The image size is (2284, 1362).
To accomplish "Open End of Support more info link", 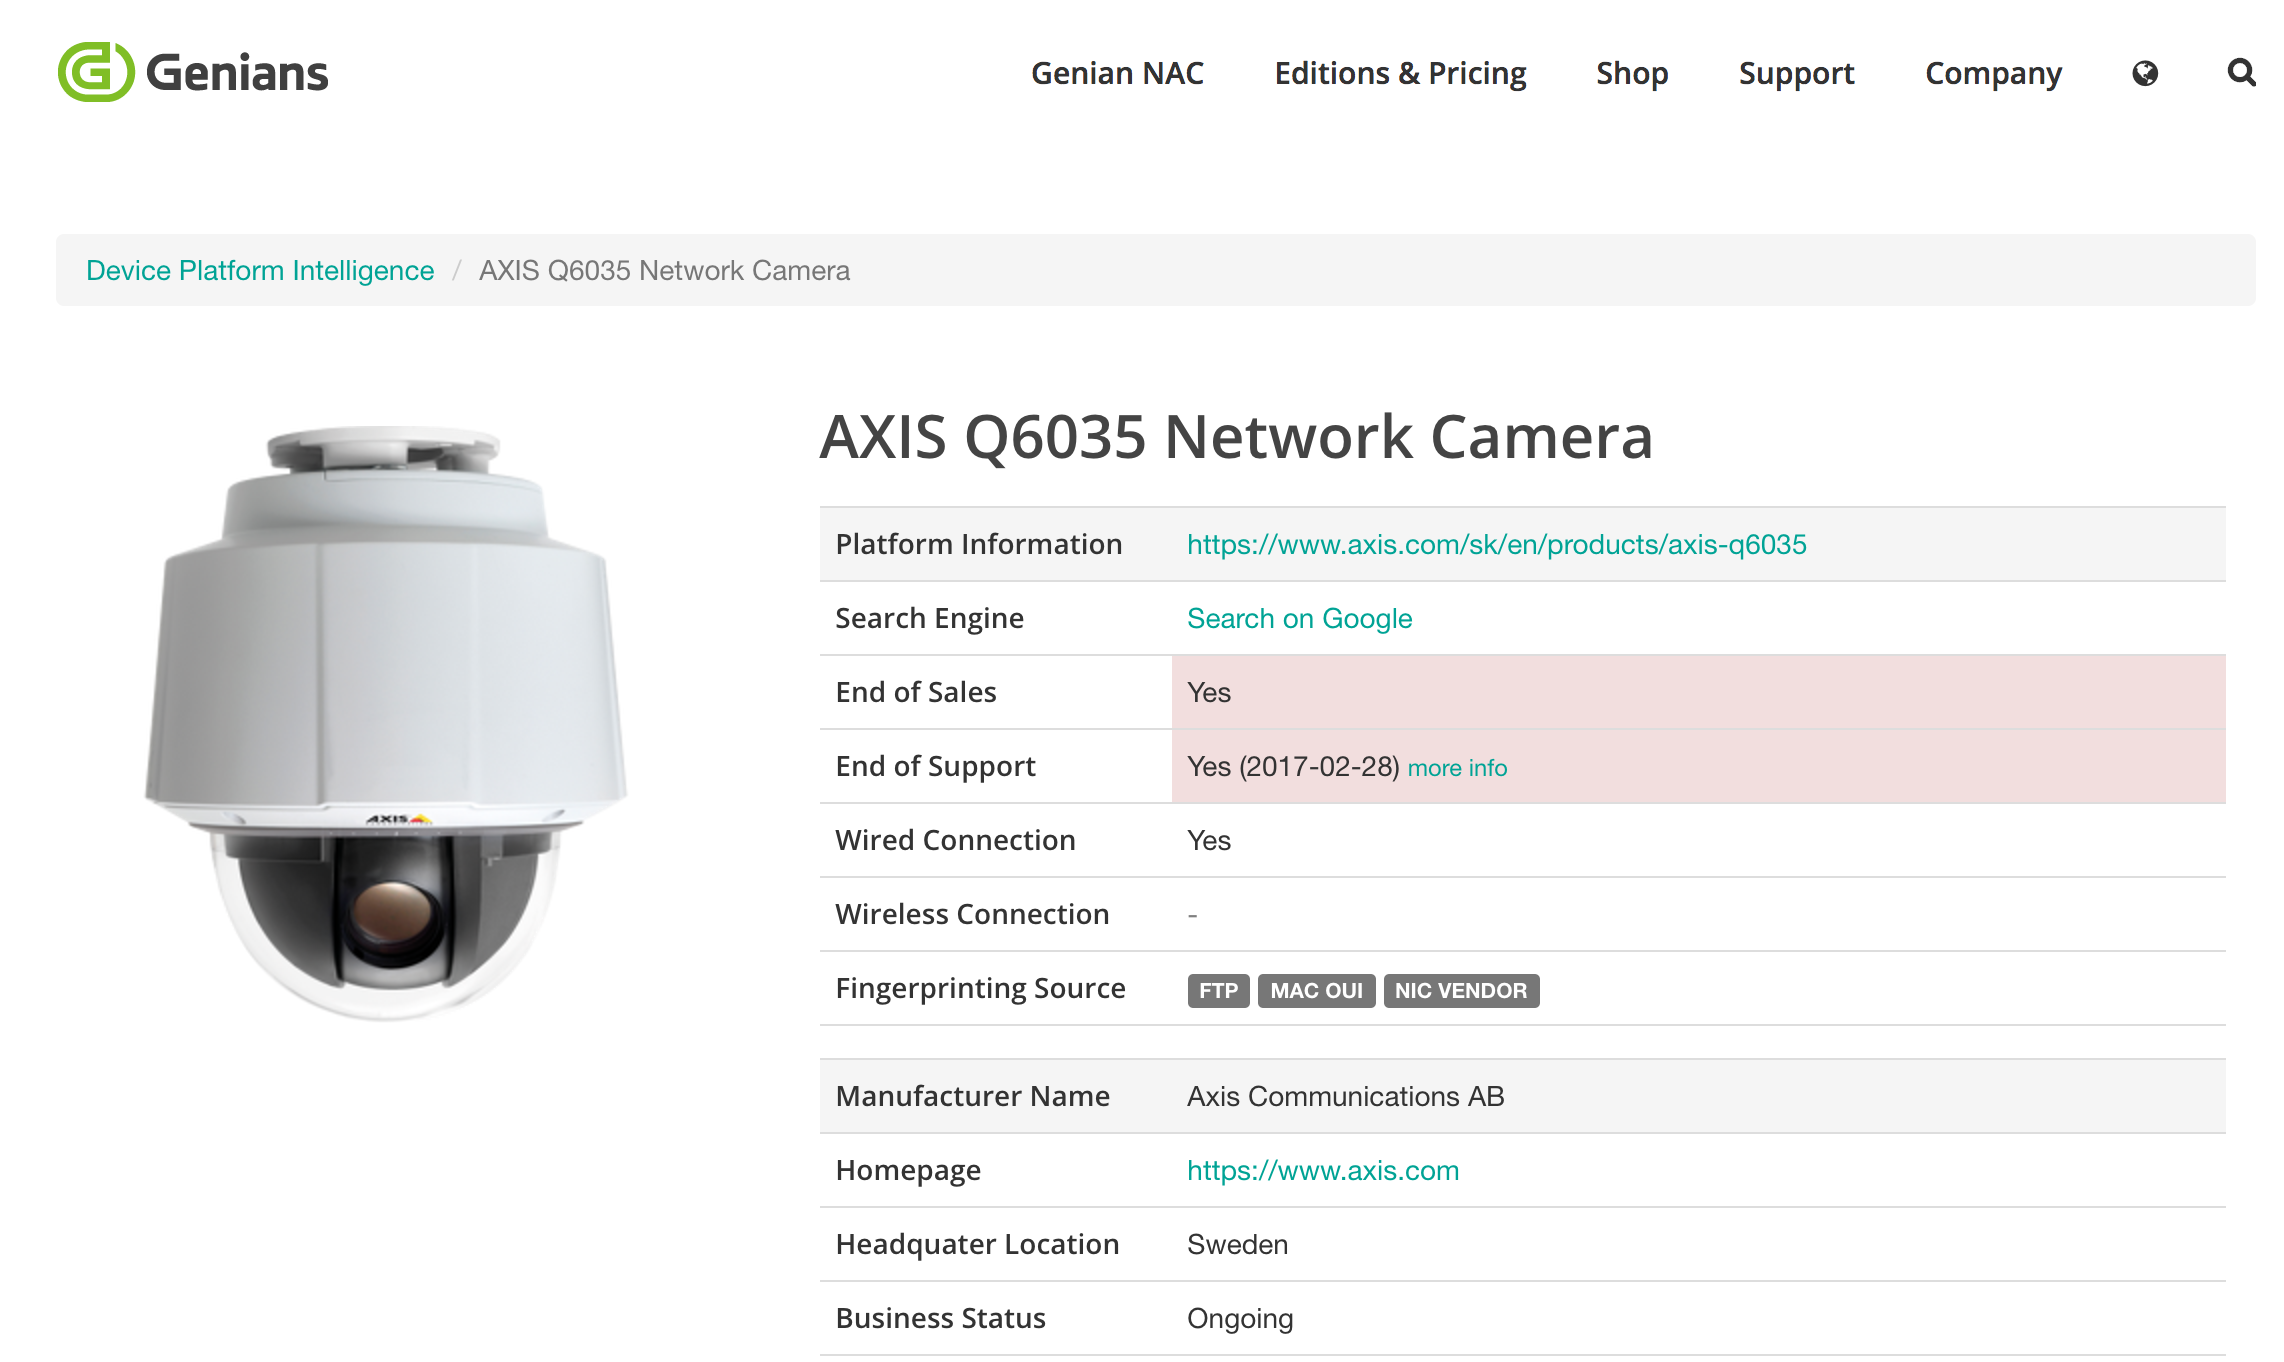I will click(1457, 767).
